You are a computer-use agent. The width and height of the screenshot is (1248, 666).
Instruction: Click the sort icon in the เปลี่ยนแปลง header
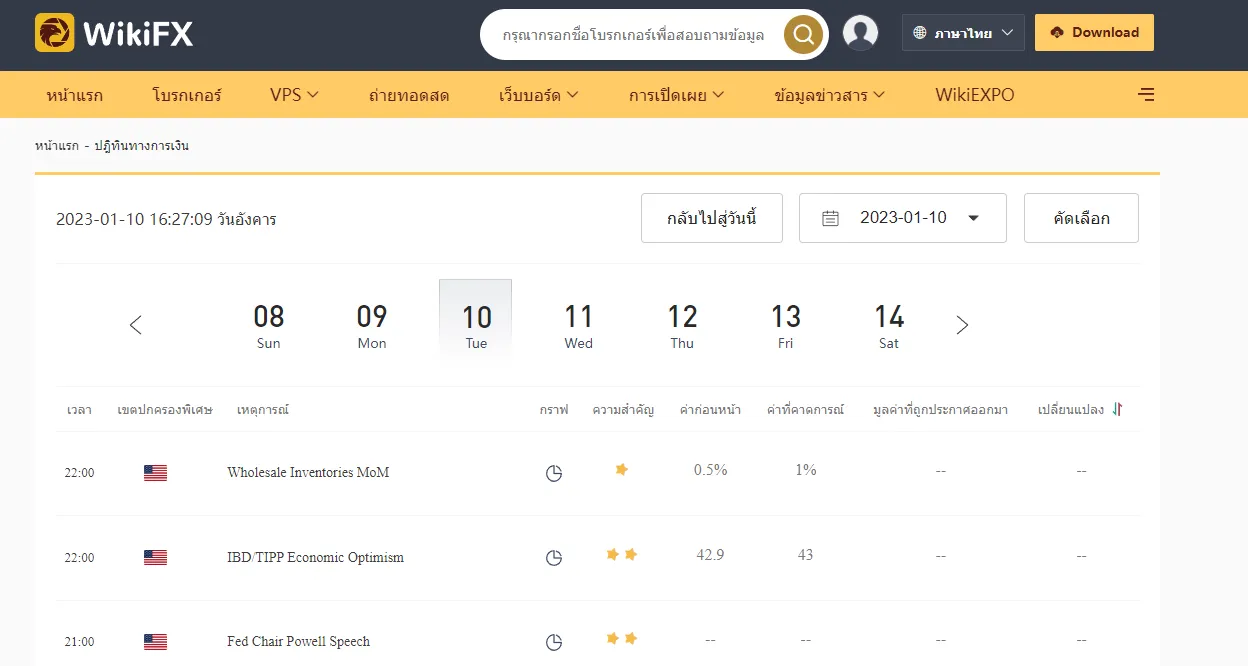click(1118, 409)
